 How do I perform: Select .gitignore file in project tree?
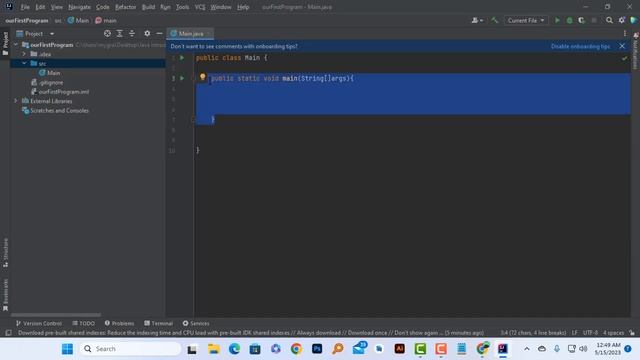pos(47,82)
